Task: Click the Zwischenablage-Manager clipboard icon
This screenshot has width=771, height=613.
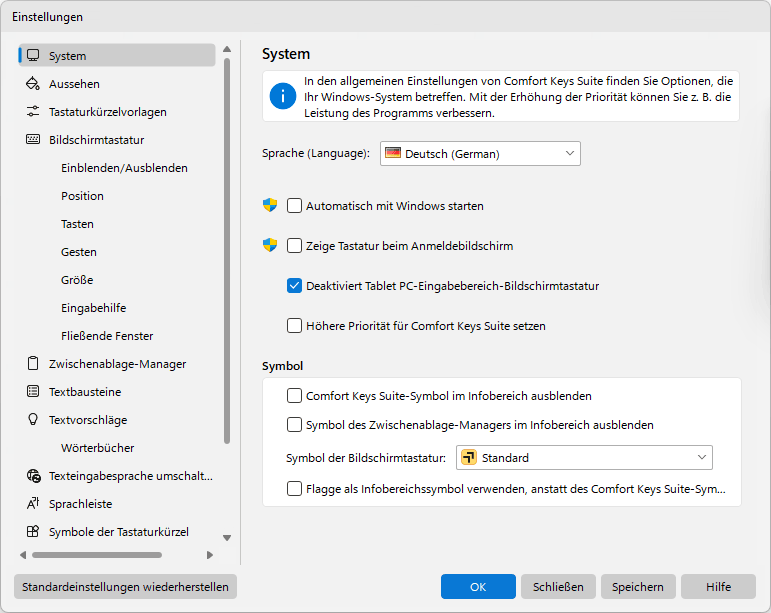Action: pyautogui.click(x=33, y=363)
